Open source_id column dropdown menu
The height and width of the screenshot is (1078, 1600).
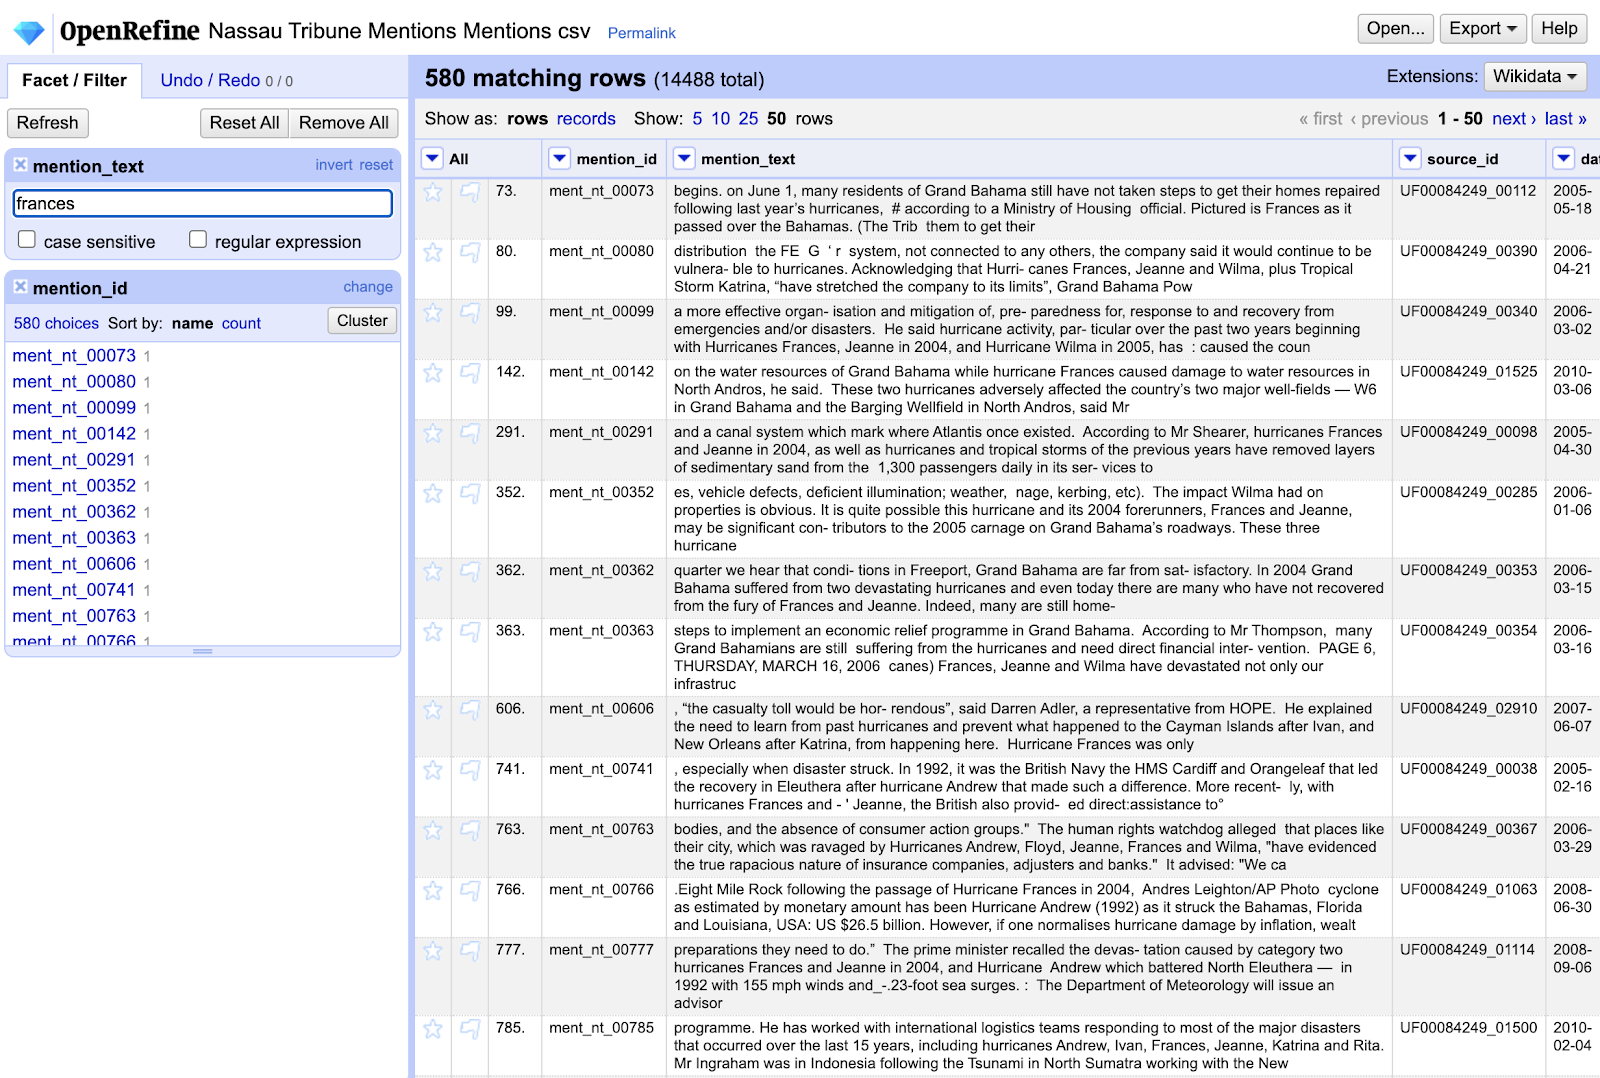click(1410, 158)
